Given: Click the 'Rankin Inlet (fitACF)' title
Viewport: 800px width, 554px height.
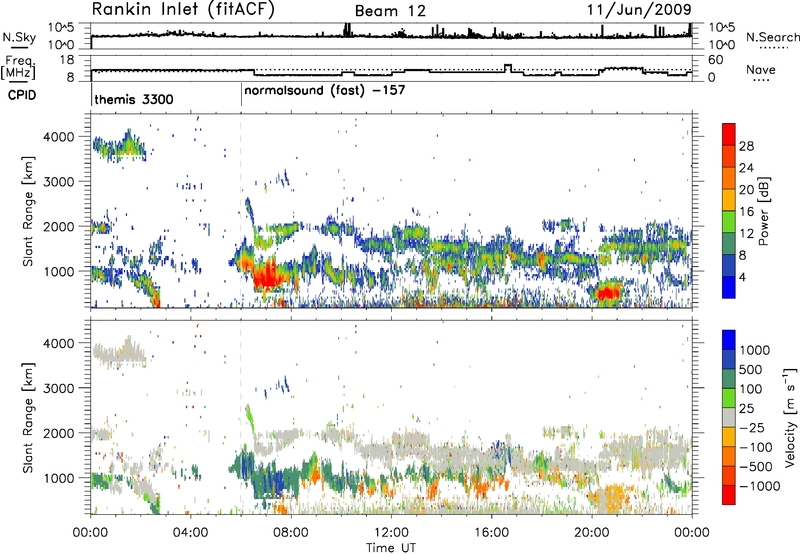Looking at the screenshot, I should point(183,10).
